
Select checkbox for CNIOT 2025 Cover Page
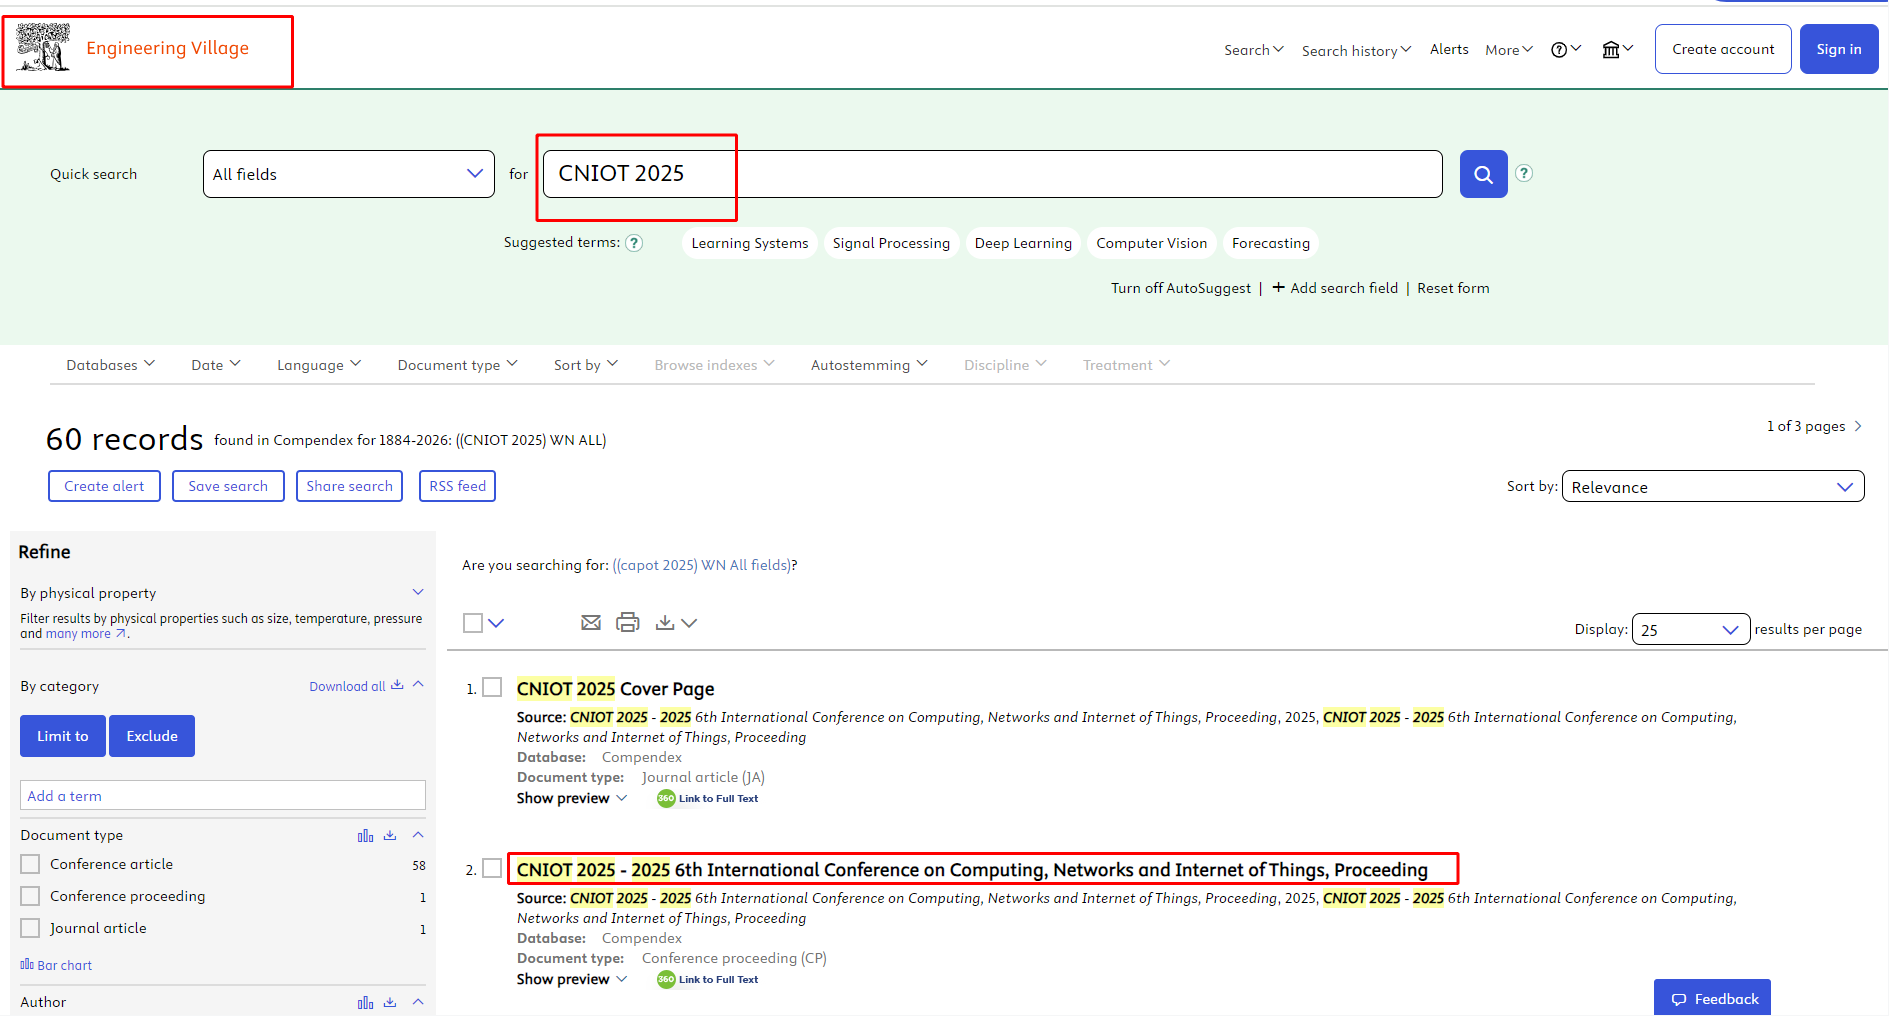pyautogui.click(x=492, y=687)
